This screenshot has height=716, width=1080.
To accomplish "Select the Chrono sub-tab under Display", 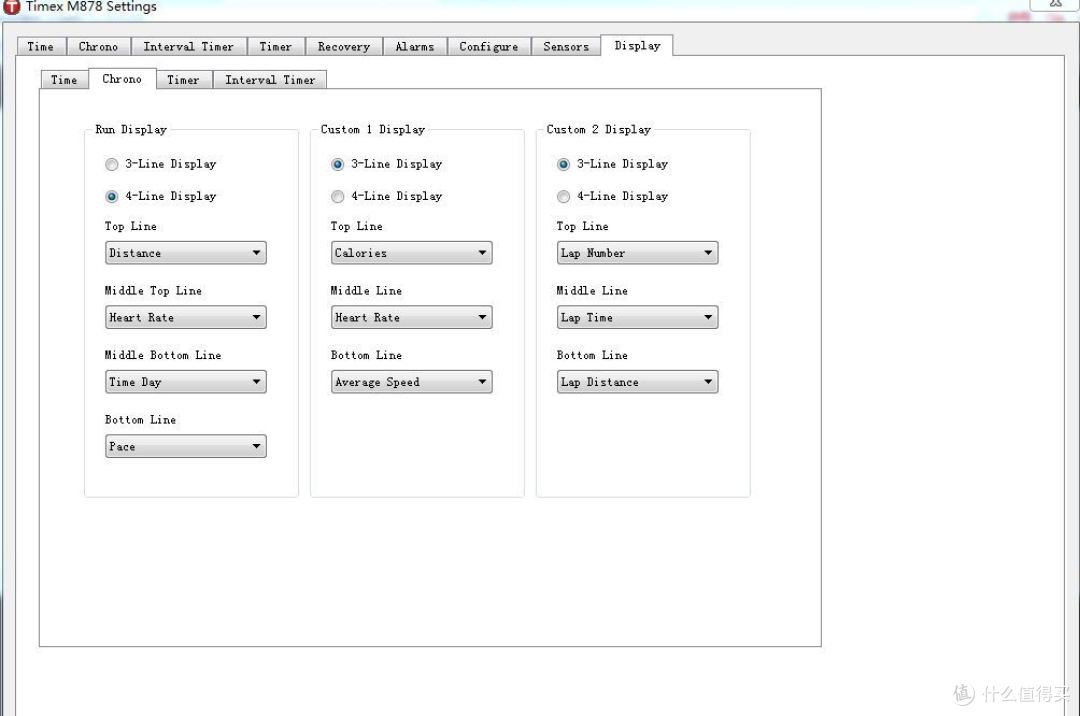I will [x=122, y=78].
